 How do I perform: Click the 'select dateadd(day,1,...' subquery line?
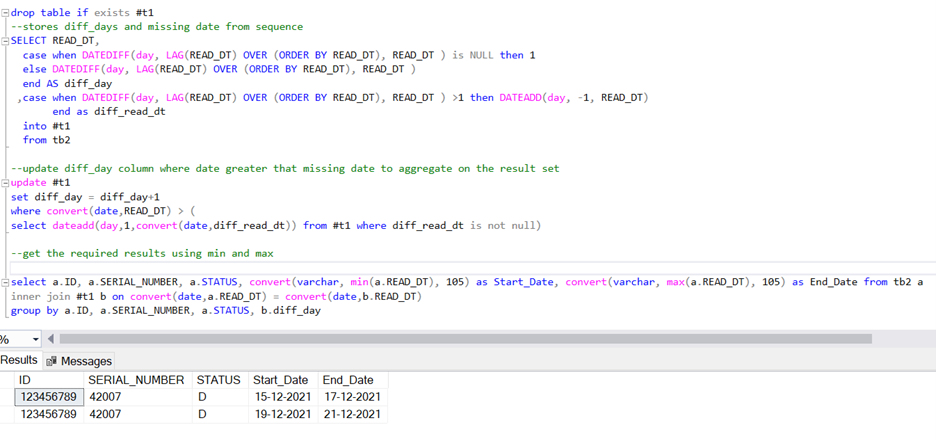pos(276,226)
